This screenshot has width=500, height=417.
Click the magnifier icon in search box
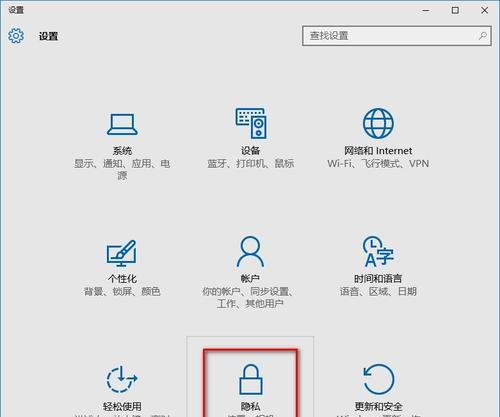pyautogui.click(x=483, y=36)
